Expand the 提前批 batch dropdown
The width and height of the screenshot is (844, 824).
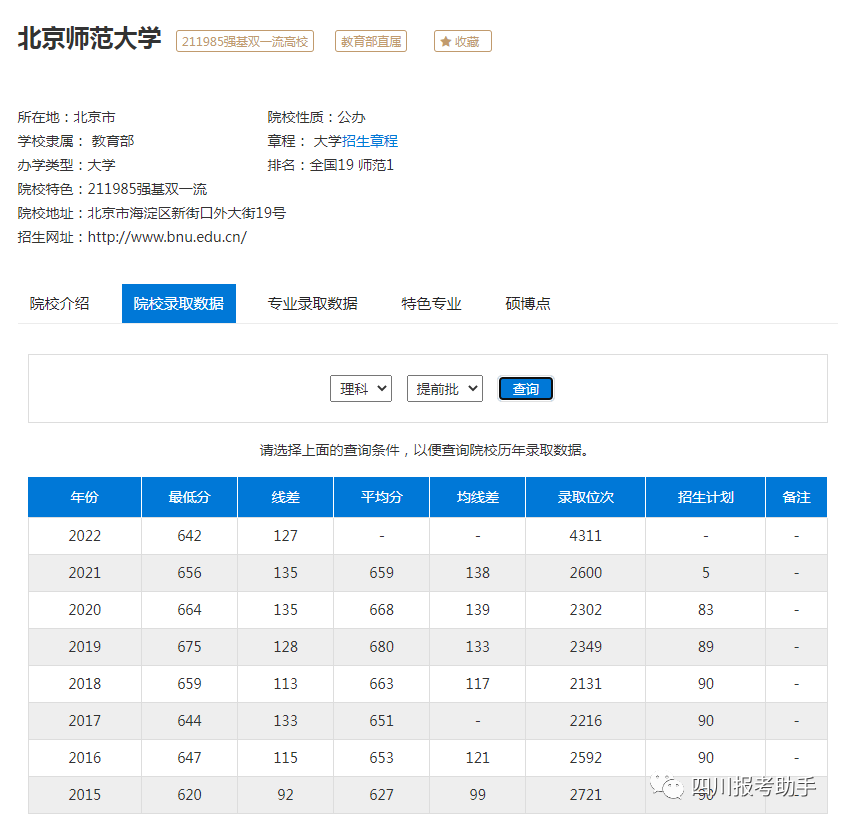445,389
